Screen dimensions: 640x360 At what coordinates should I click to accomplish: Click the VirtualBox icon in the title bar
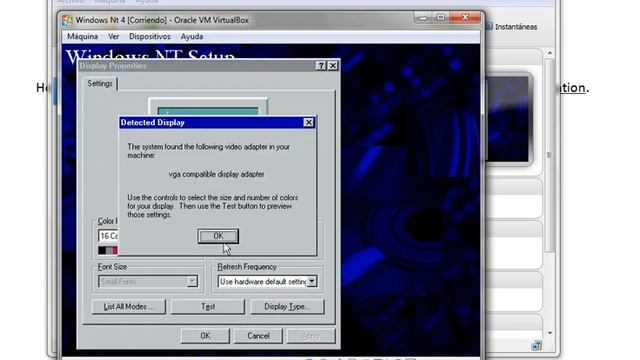pos(67,20)
